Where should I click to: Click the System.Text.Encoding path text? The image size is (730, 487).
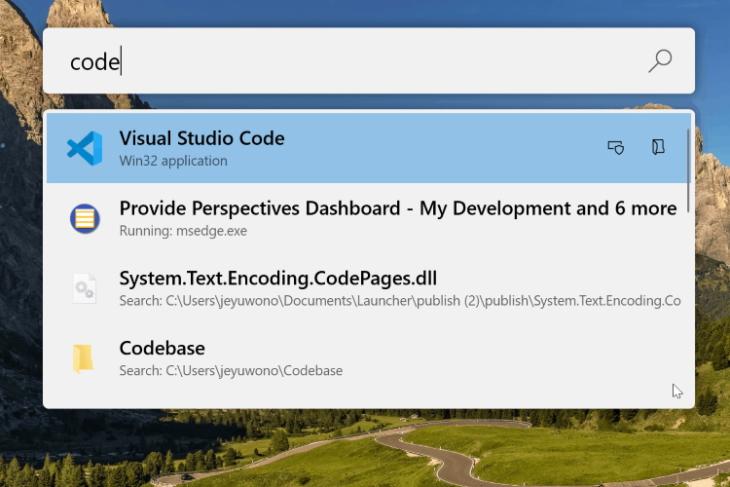click(400, 301)
